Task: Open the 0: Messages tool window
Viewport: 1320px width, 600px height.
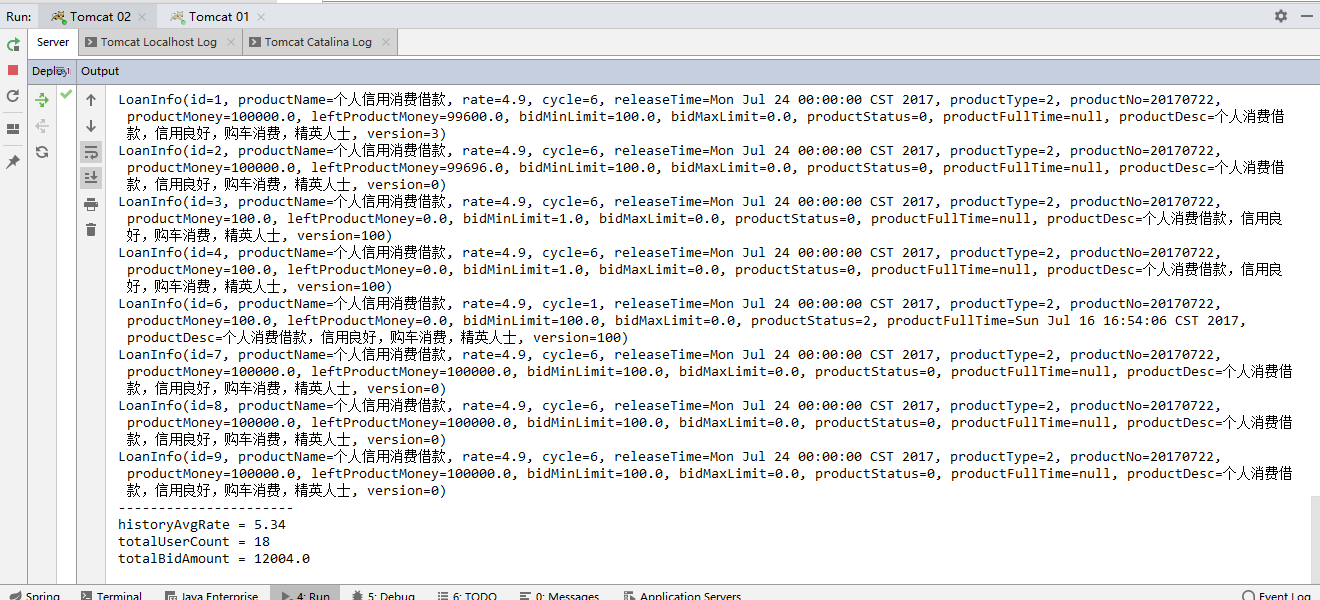Action: click(x=559, y=595)
